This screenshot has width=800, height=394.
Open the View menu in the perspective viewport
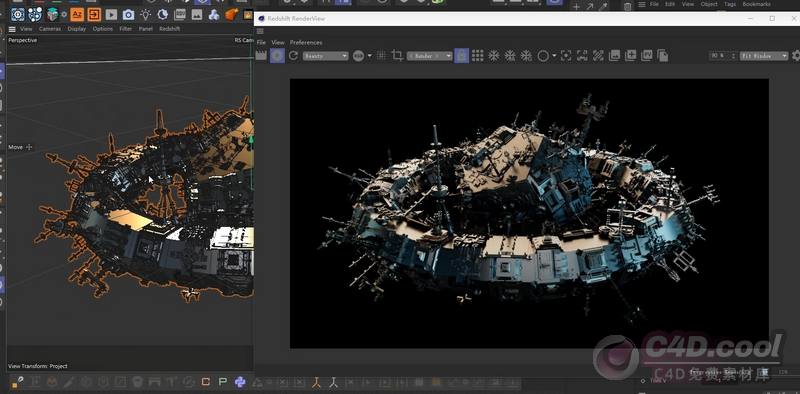pyautogui.click(x=26, y=29)
